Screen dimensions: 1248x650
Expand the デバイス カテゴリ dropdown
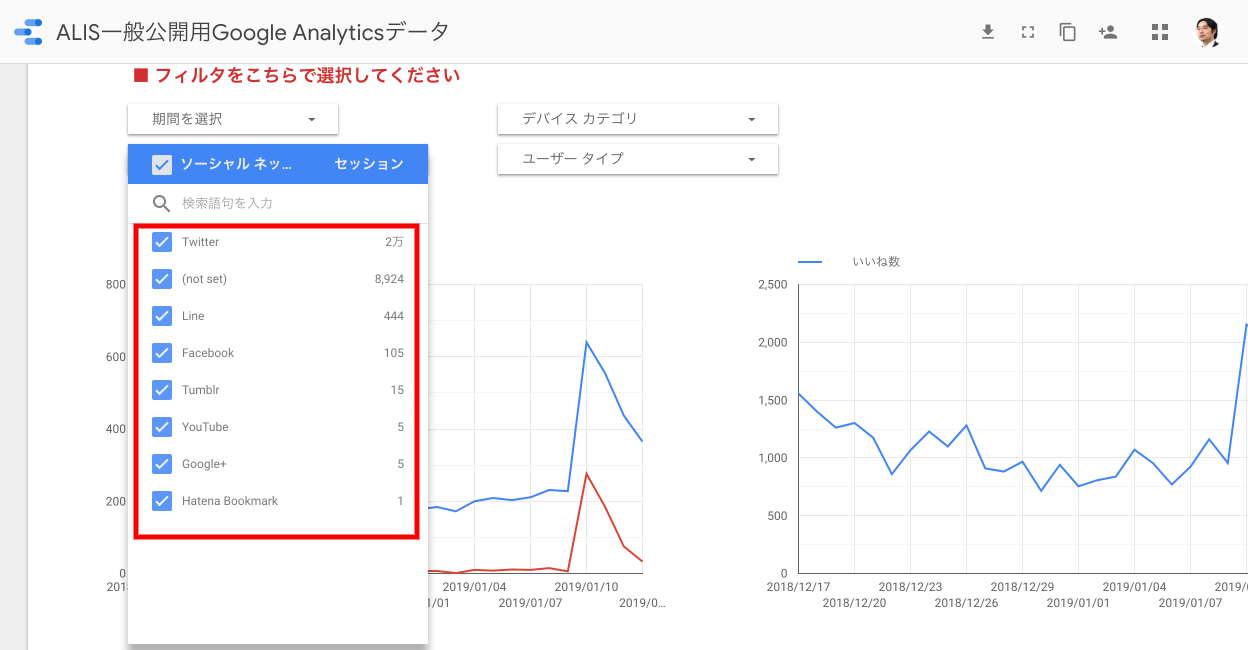[x=637, y=119]
